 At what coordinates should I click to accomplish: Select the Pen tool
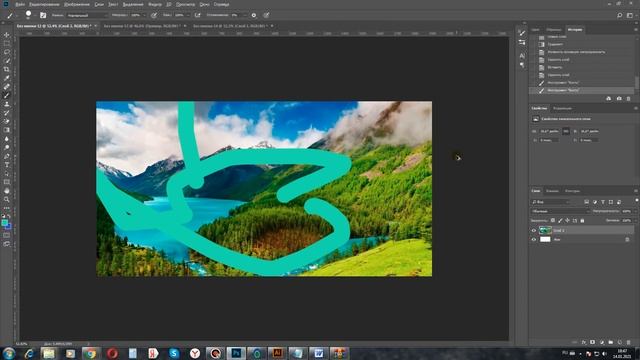pos(7,156)
